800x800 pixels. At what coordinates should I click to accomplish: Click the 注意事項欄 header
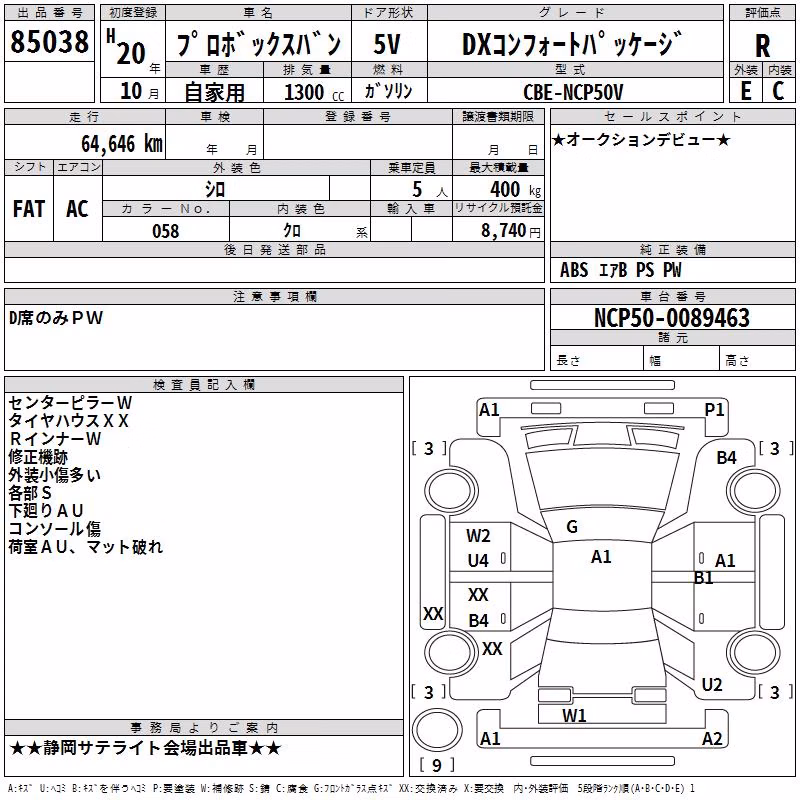tap(274, 296)
